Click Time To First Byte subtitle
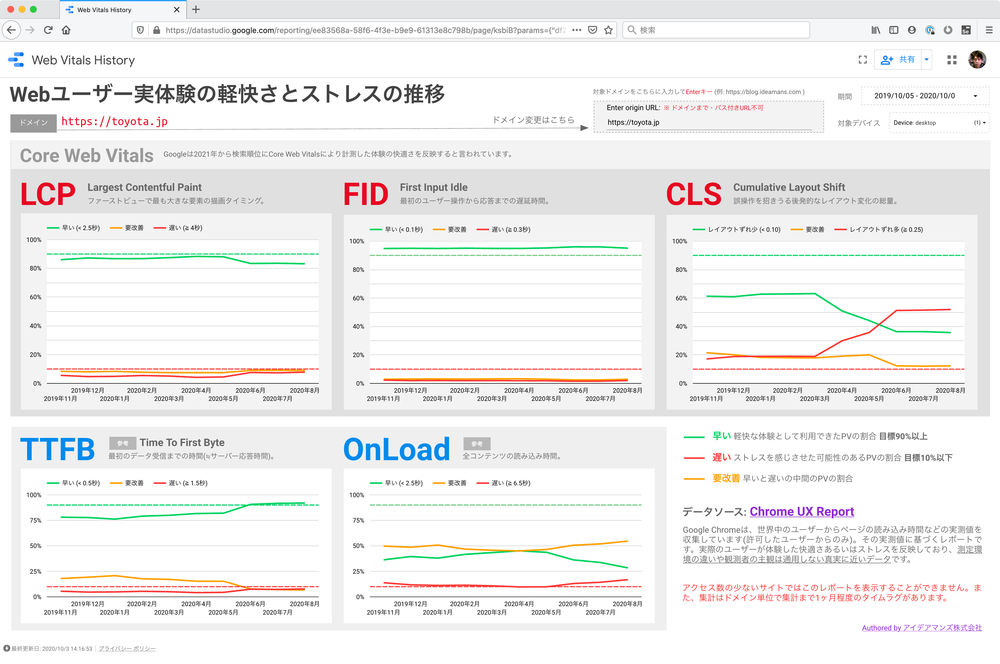Viewport: 1000px width, 664px height. pos(182,443)
